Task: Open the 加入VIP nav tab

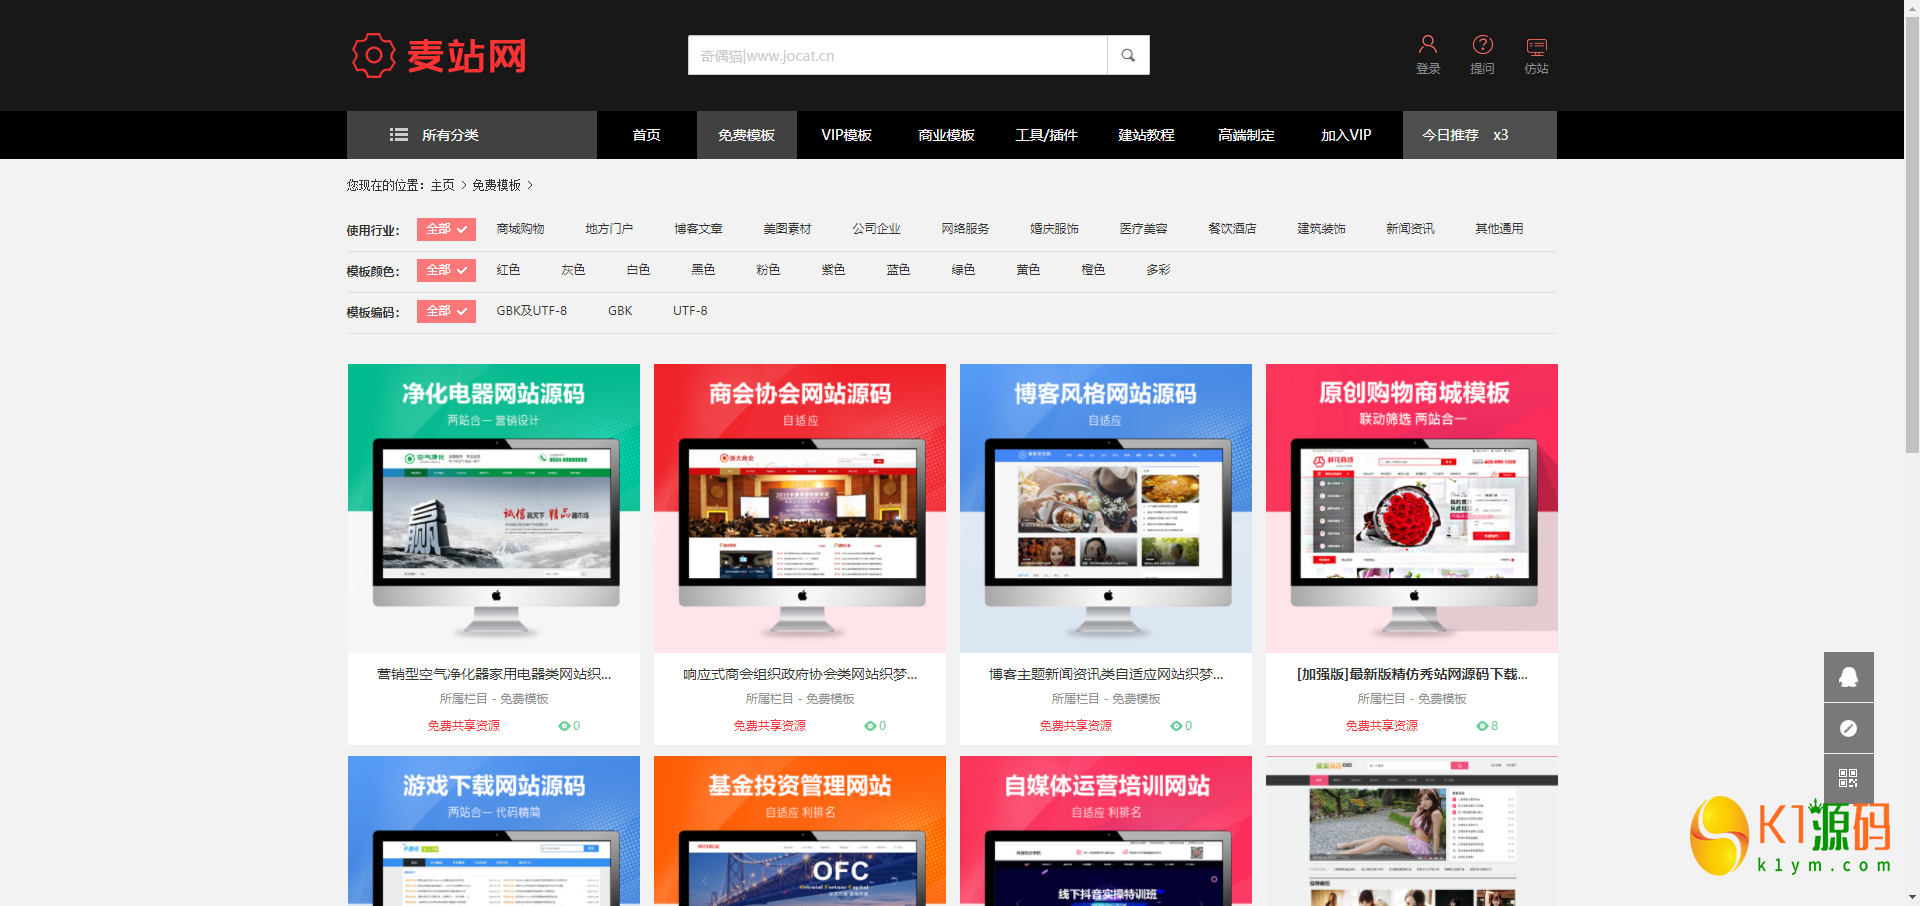Action: [x=1347, y=135]
